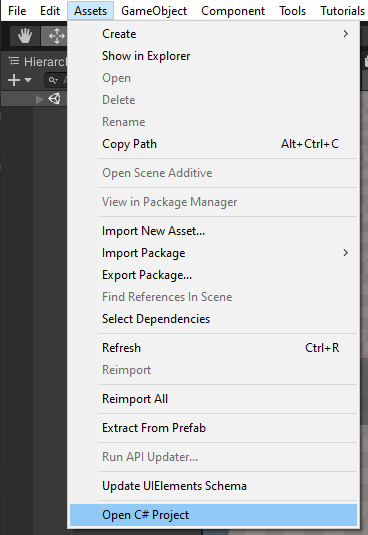Click the Hierarchy panel list icon
Viewport: 368px width, 535px height.
coord(14,61)
